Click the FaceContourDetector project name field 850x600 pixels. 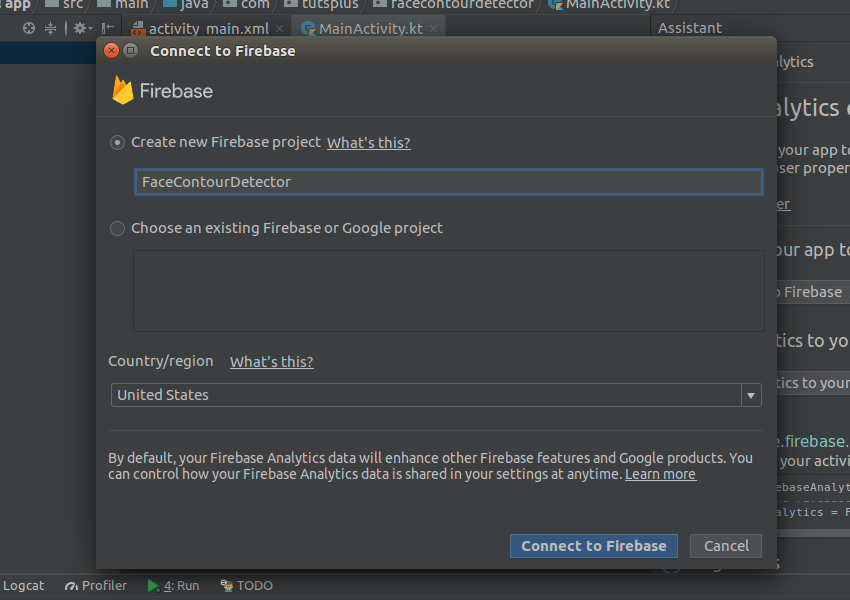tap(448, 182)
